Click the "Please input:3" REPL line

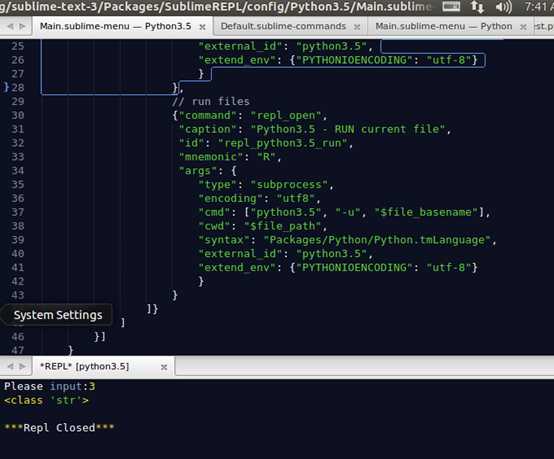pos(49,386)
